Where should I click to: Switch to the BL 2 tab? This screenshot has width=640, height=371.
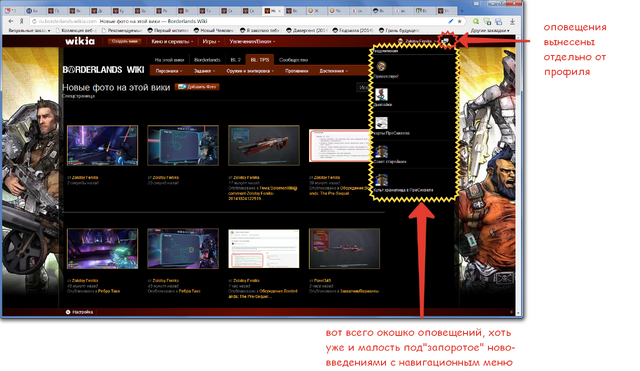click(236, 60)
